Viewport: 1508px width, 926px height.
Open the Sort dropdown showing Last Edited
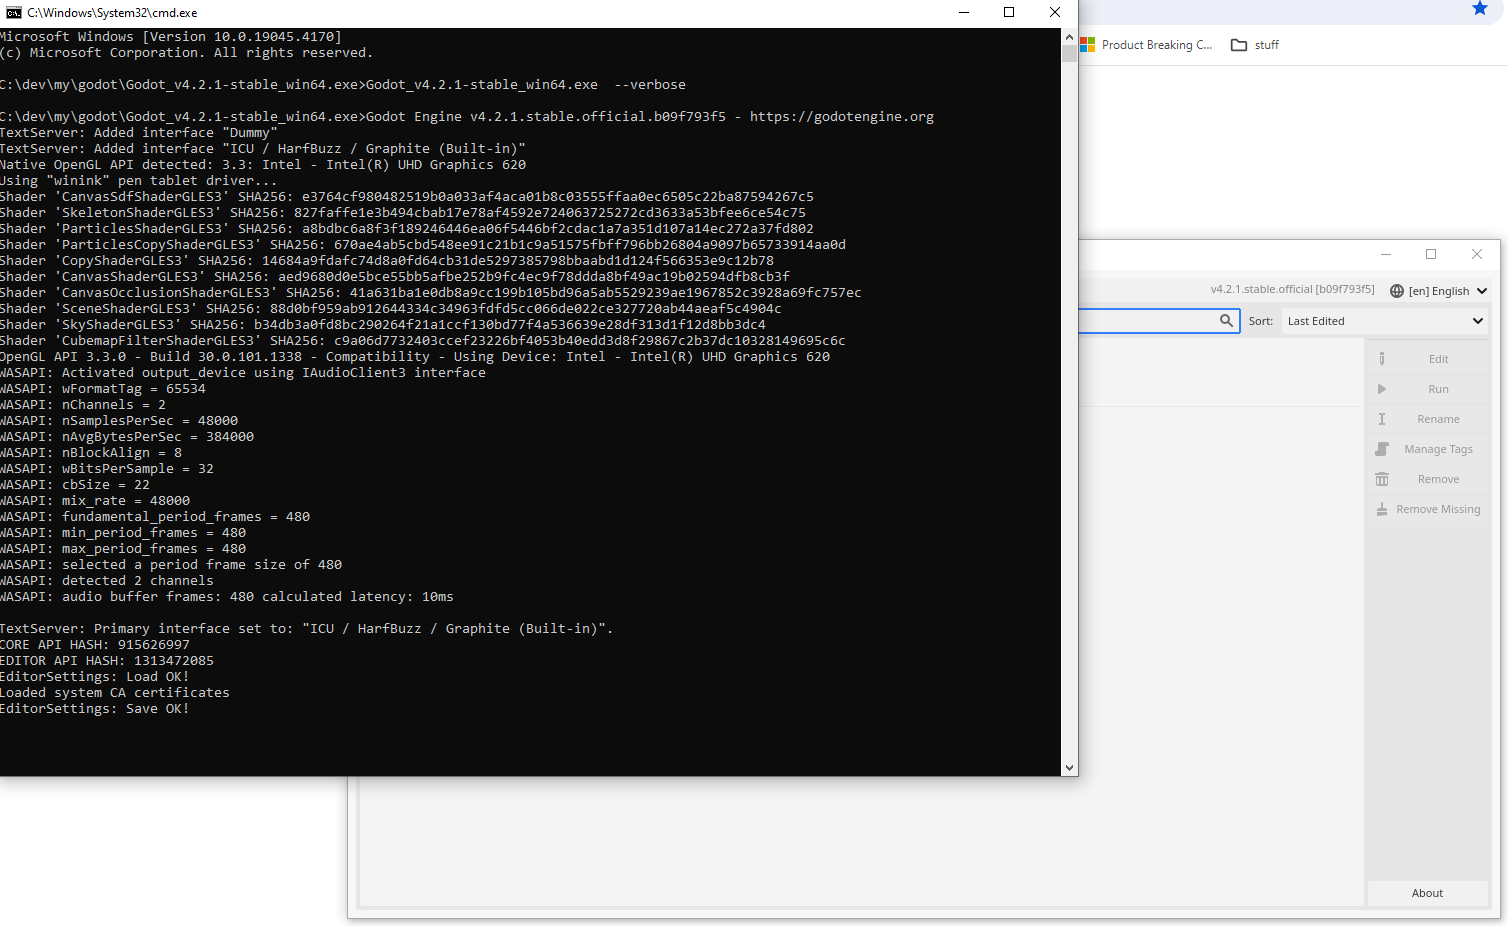[1384, 320]
